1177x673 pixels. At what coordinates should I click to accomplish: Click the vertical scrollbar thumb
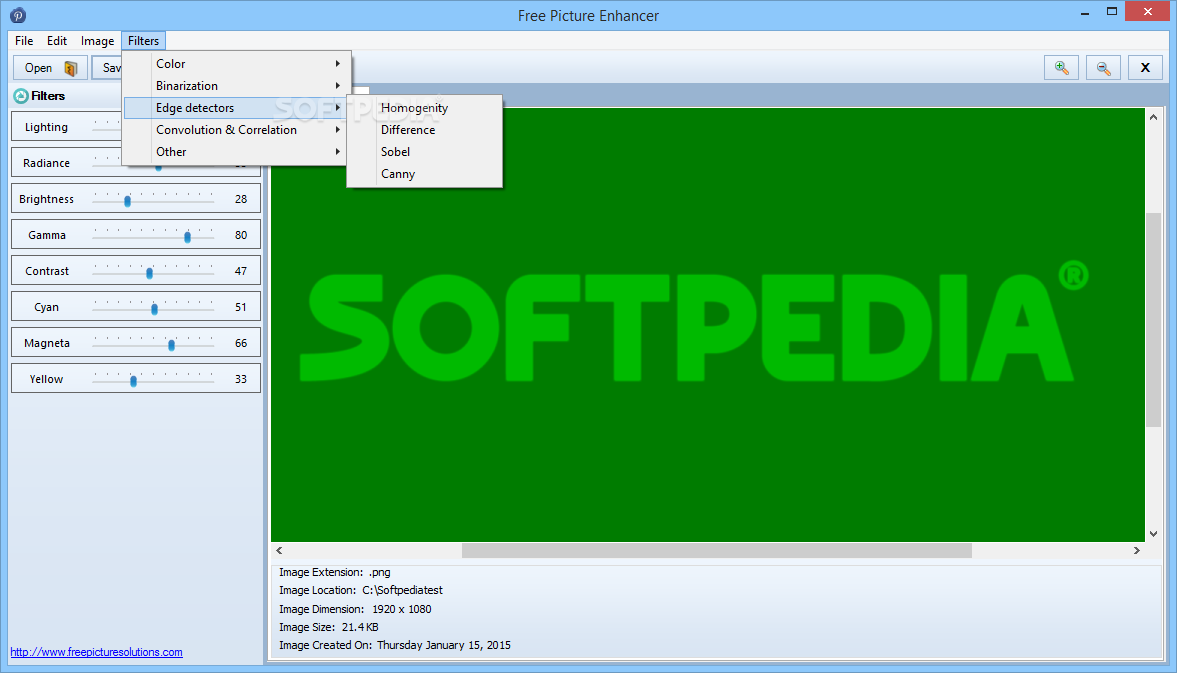pyautogui.click(x=1154, y=320)
